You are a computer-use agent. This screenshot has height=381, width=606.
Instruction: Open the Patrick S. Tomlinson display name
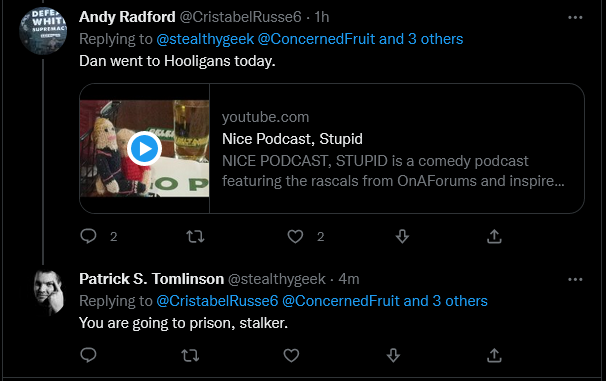tap(152, 279)
